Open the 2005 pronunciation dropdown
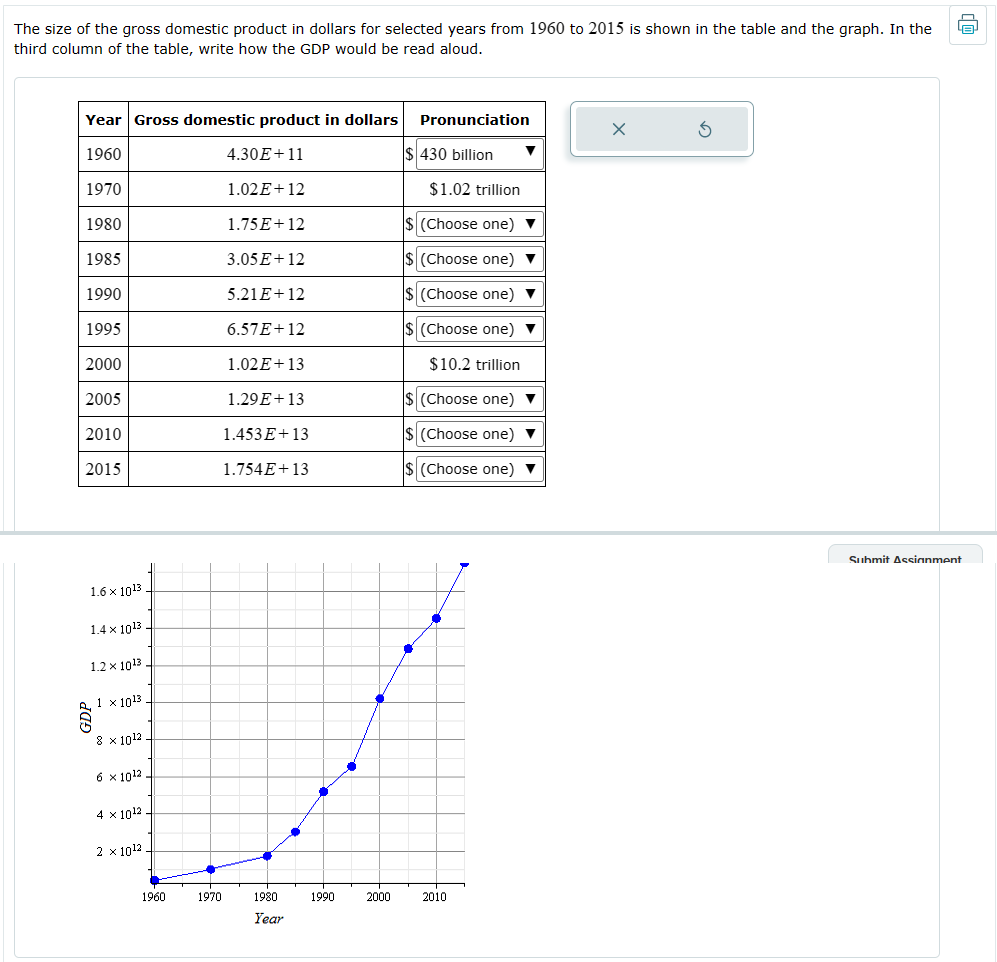 480,399
